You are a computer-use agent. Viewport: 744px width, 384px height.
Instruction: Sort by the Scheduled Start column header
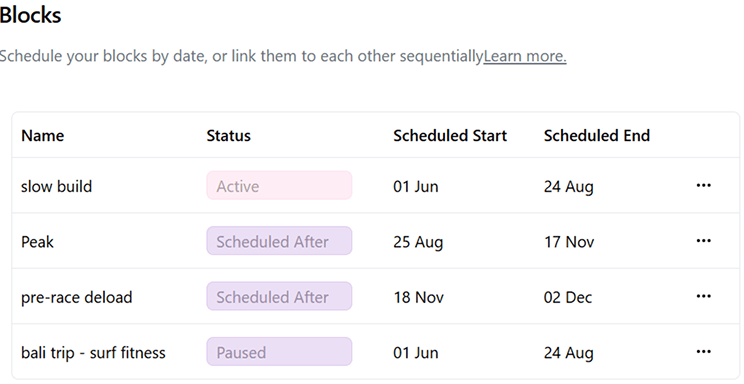coord(450,136)
